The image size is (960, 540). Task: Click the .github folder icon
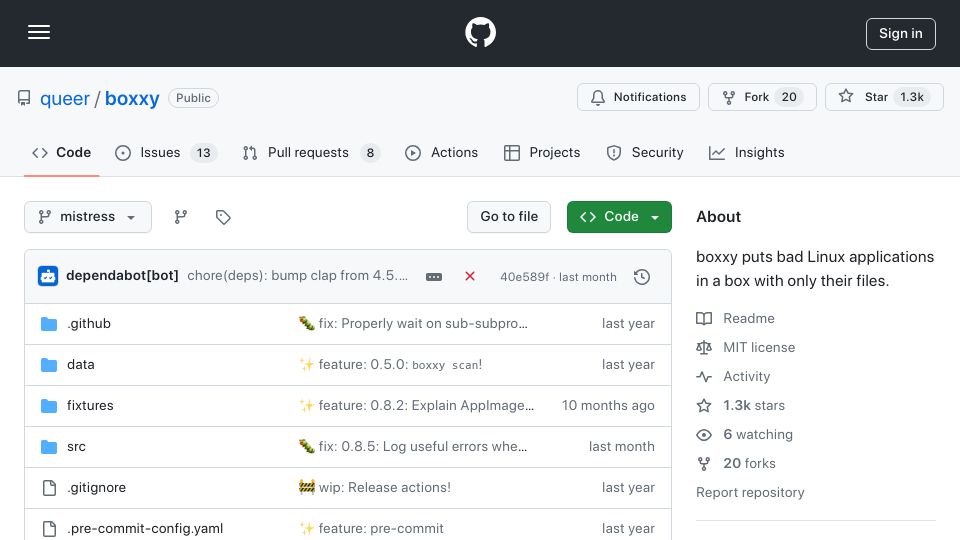(x=49, y=323)
